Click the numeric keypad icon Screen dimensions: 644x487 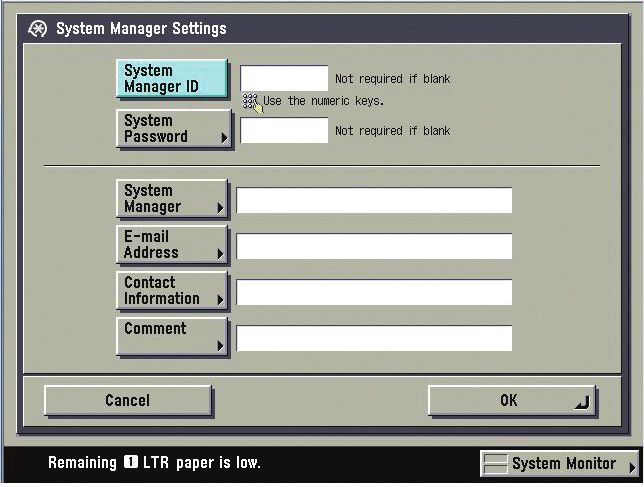pos(251,102)
